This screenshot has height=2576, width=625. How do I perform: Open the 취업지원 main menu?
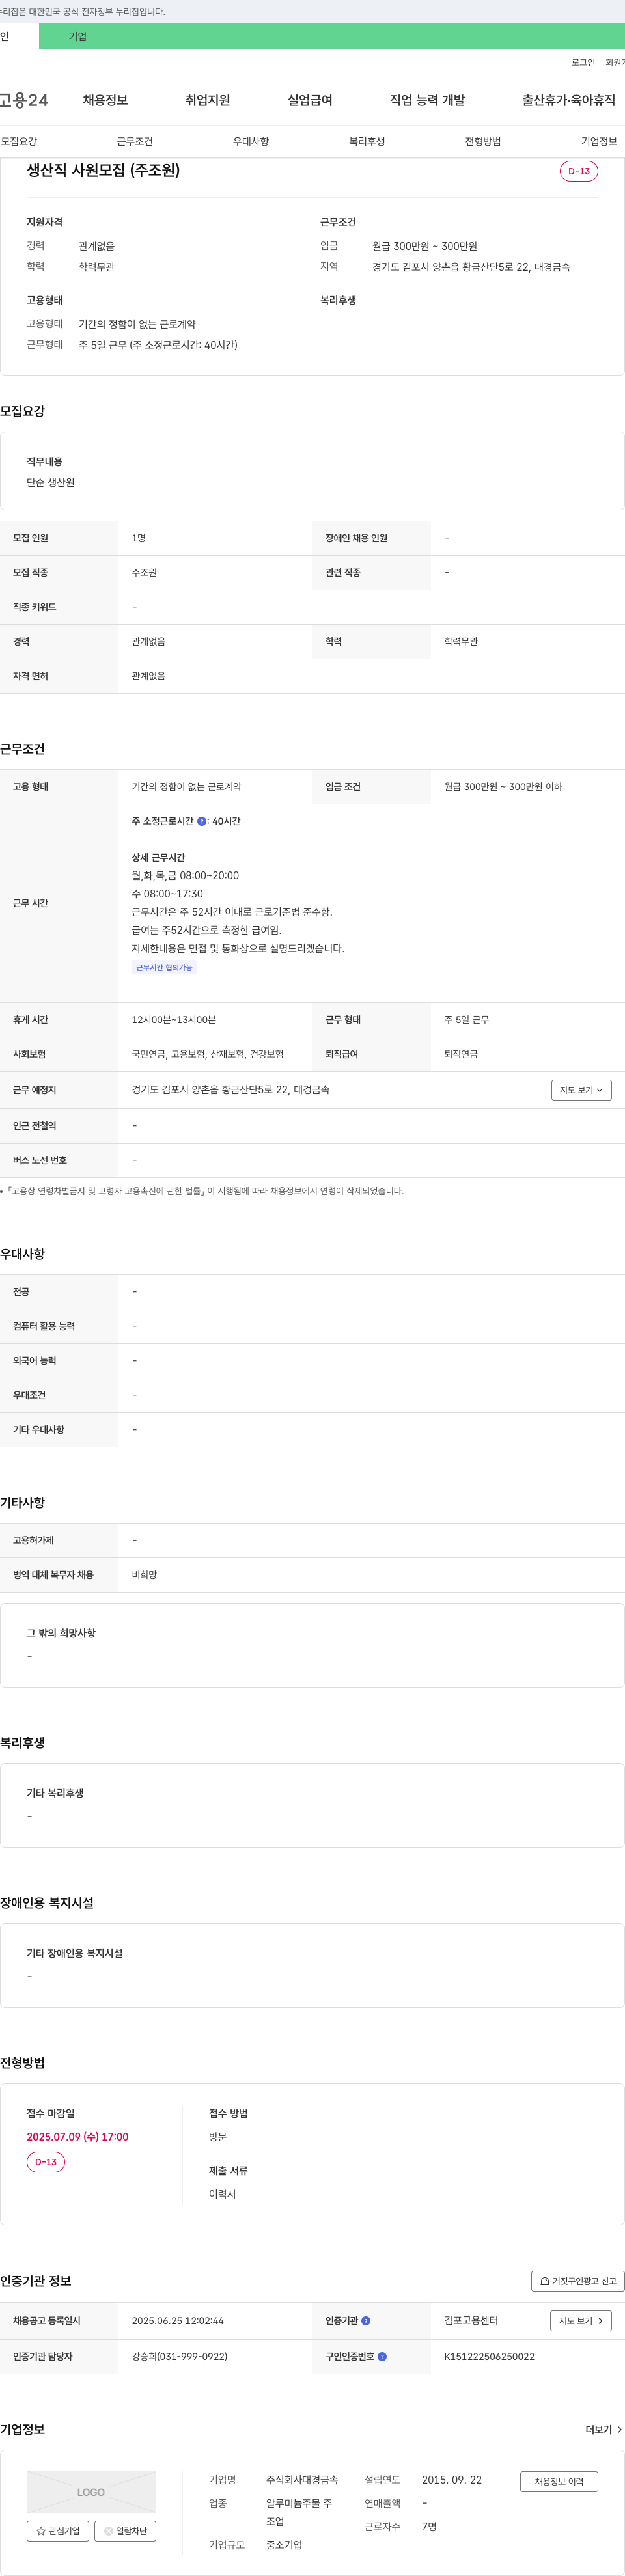pos(207,100)
